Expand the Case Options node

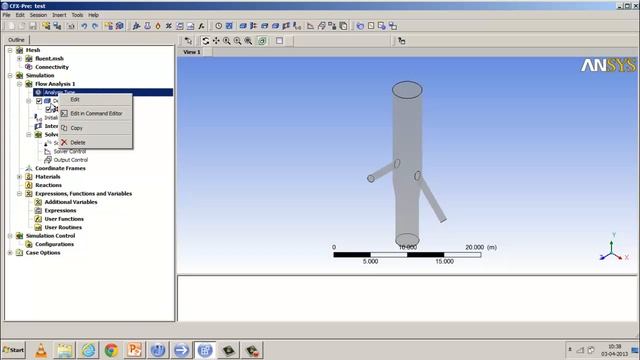tap(10, 253)
